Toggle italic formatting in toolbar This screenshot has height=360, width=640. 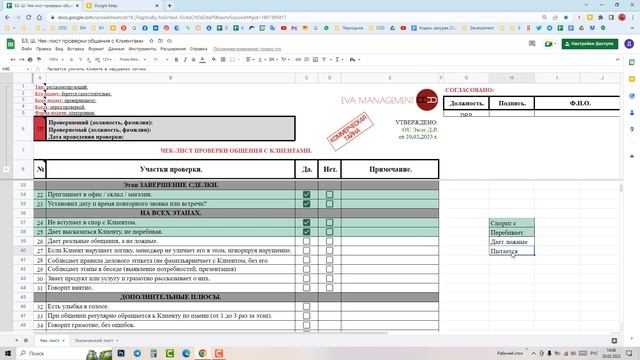pyautogui.click(x=185, y=60)
